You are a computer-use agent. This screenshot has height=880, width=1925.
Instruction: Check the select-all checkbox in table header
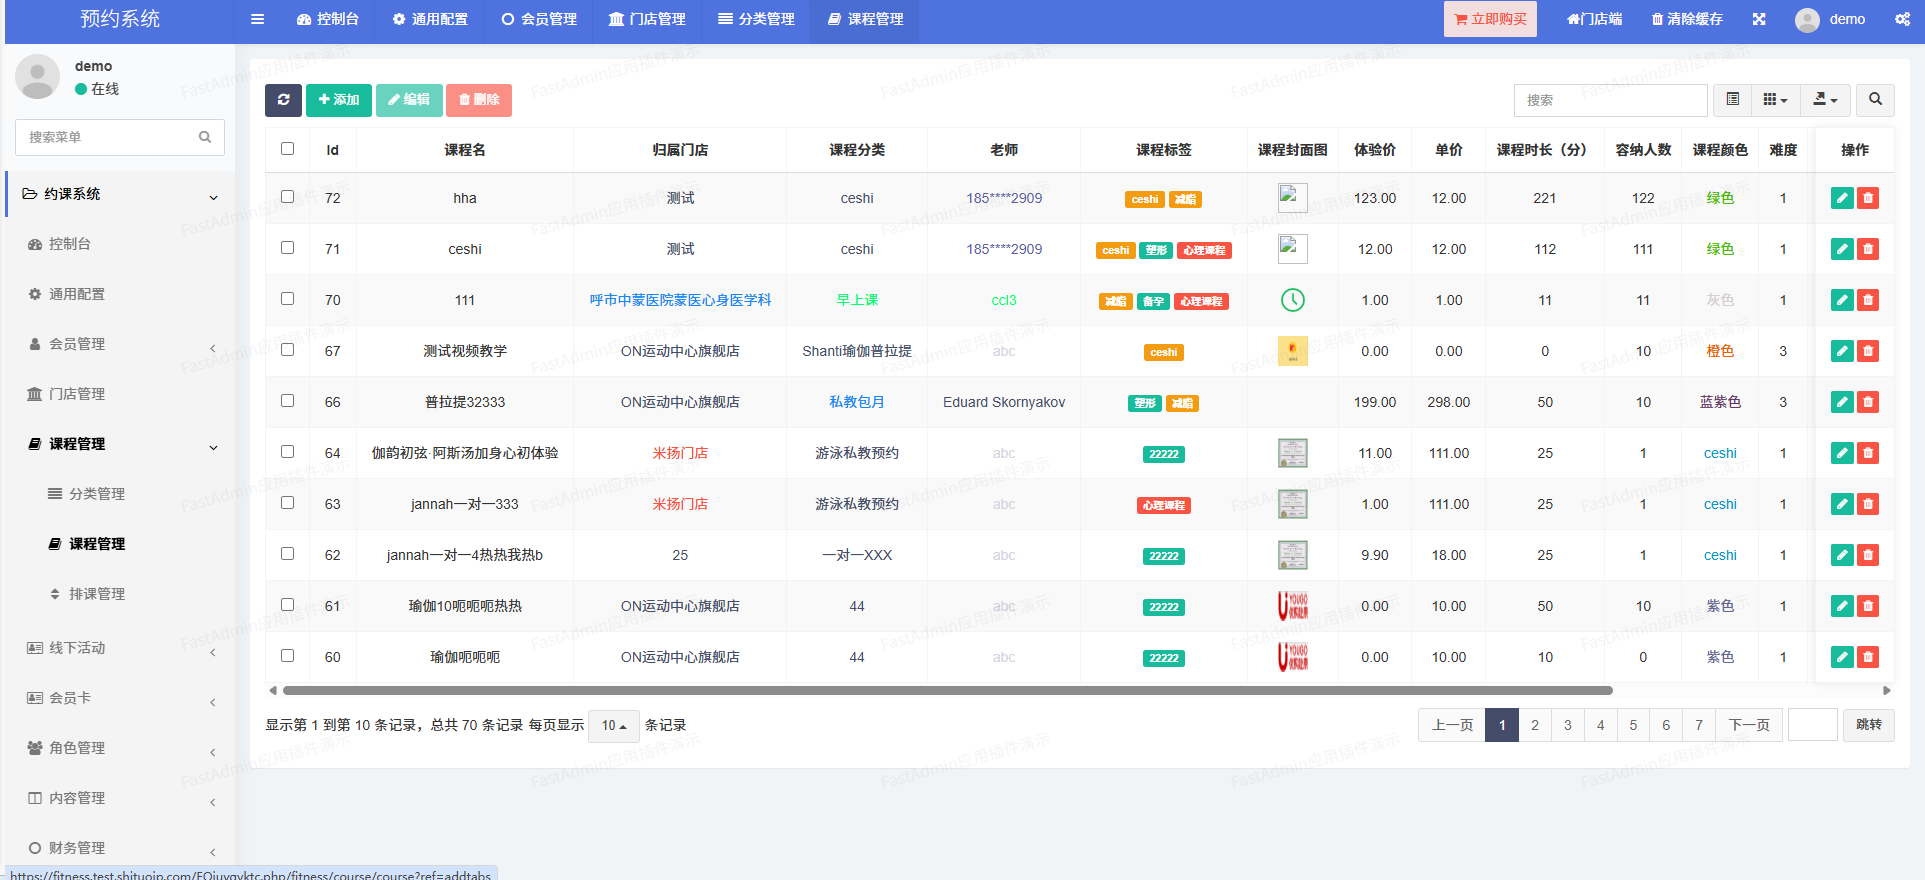(x=287, y=149)
